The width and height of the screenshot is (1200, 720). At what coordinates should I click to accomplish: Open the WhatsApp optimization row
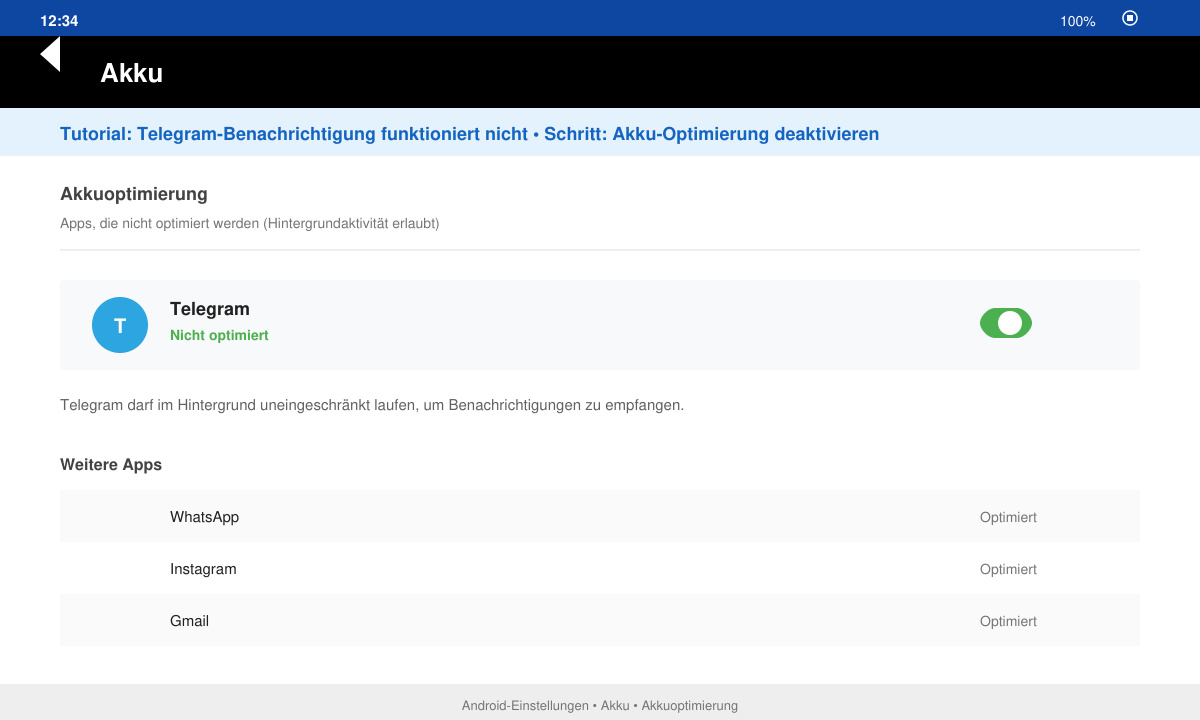point(600,517)
